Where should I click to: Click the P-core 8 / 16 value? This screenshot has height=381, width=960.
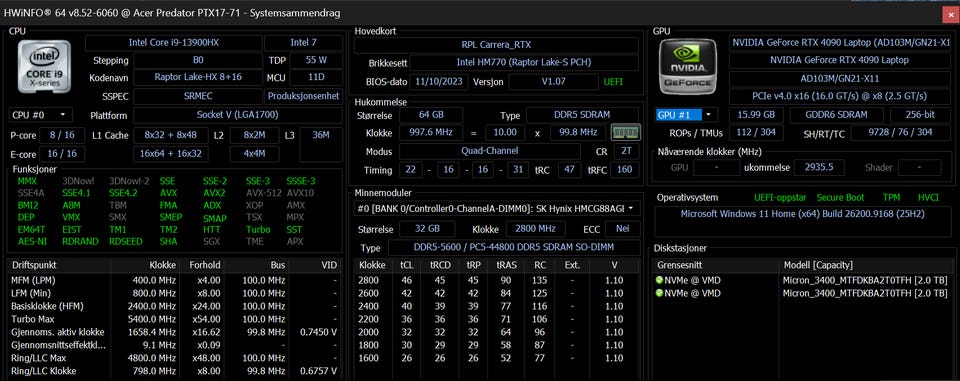coord(62,135)
